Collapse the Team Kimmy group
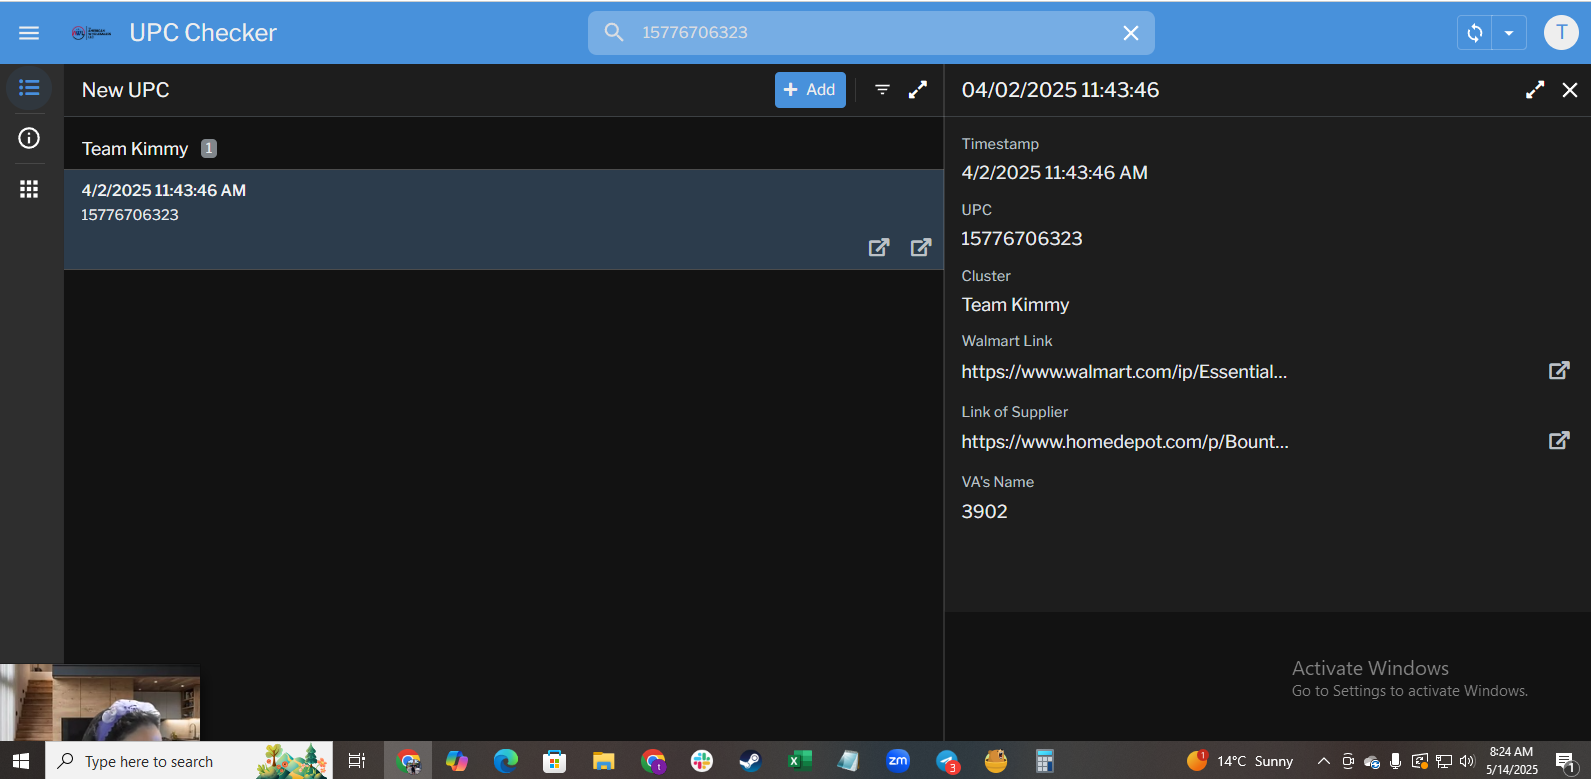The height and width of the screenshot is (779, 1591). coord(135,149)
